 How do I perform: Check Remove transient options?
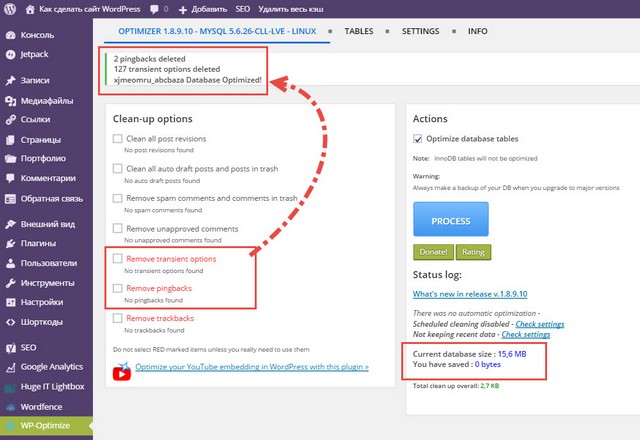click(x=118, y=259)
